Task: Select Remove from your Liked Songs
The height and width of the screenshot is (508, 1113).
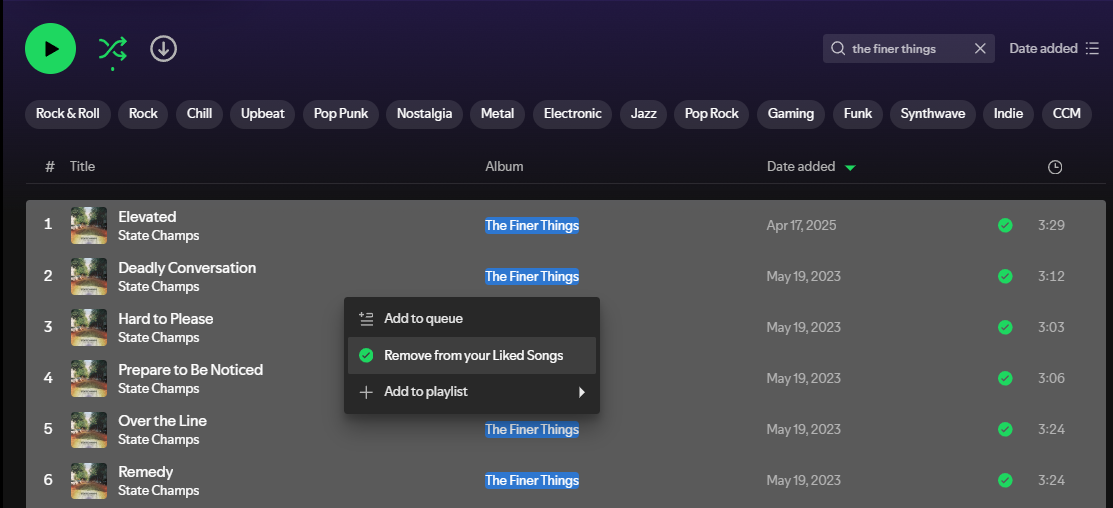Action: (473, 355)
